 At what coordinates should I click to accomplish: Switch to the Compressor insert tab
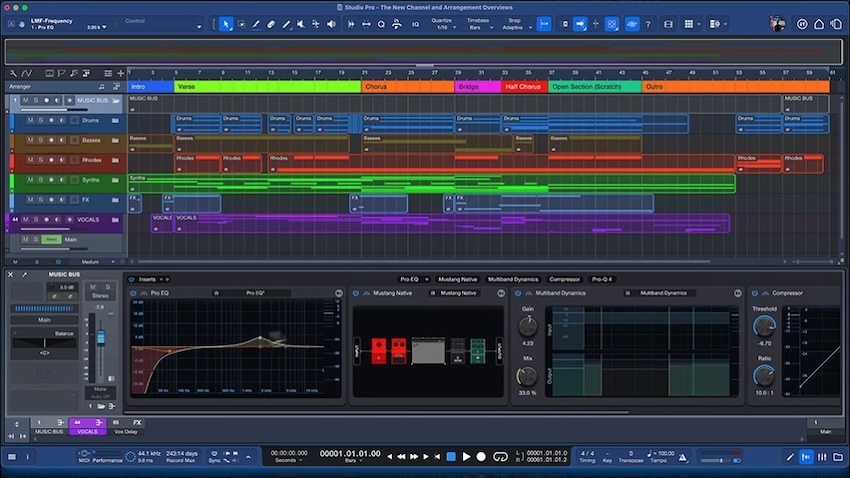(x=564, y=279)
